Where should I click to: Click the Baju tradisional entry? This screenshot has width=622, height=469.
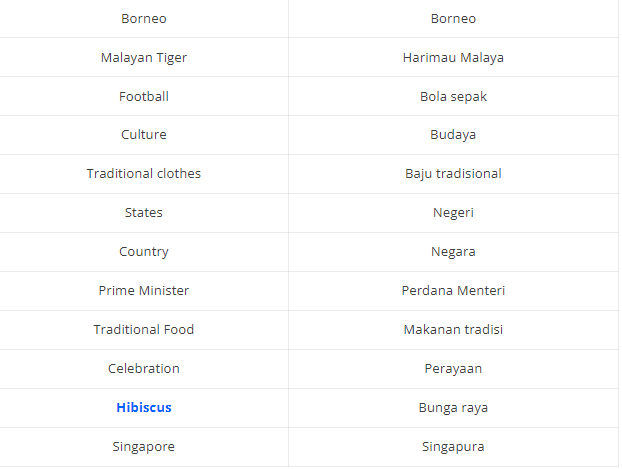pyautogui.click(x=453, y=174)
